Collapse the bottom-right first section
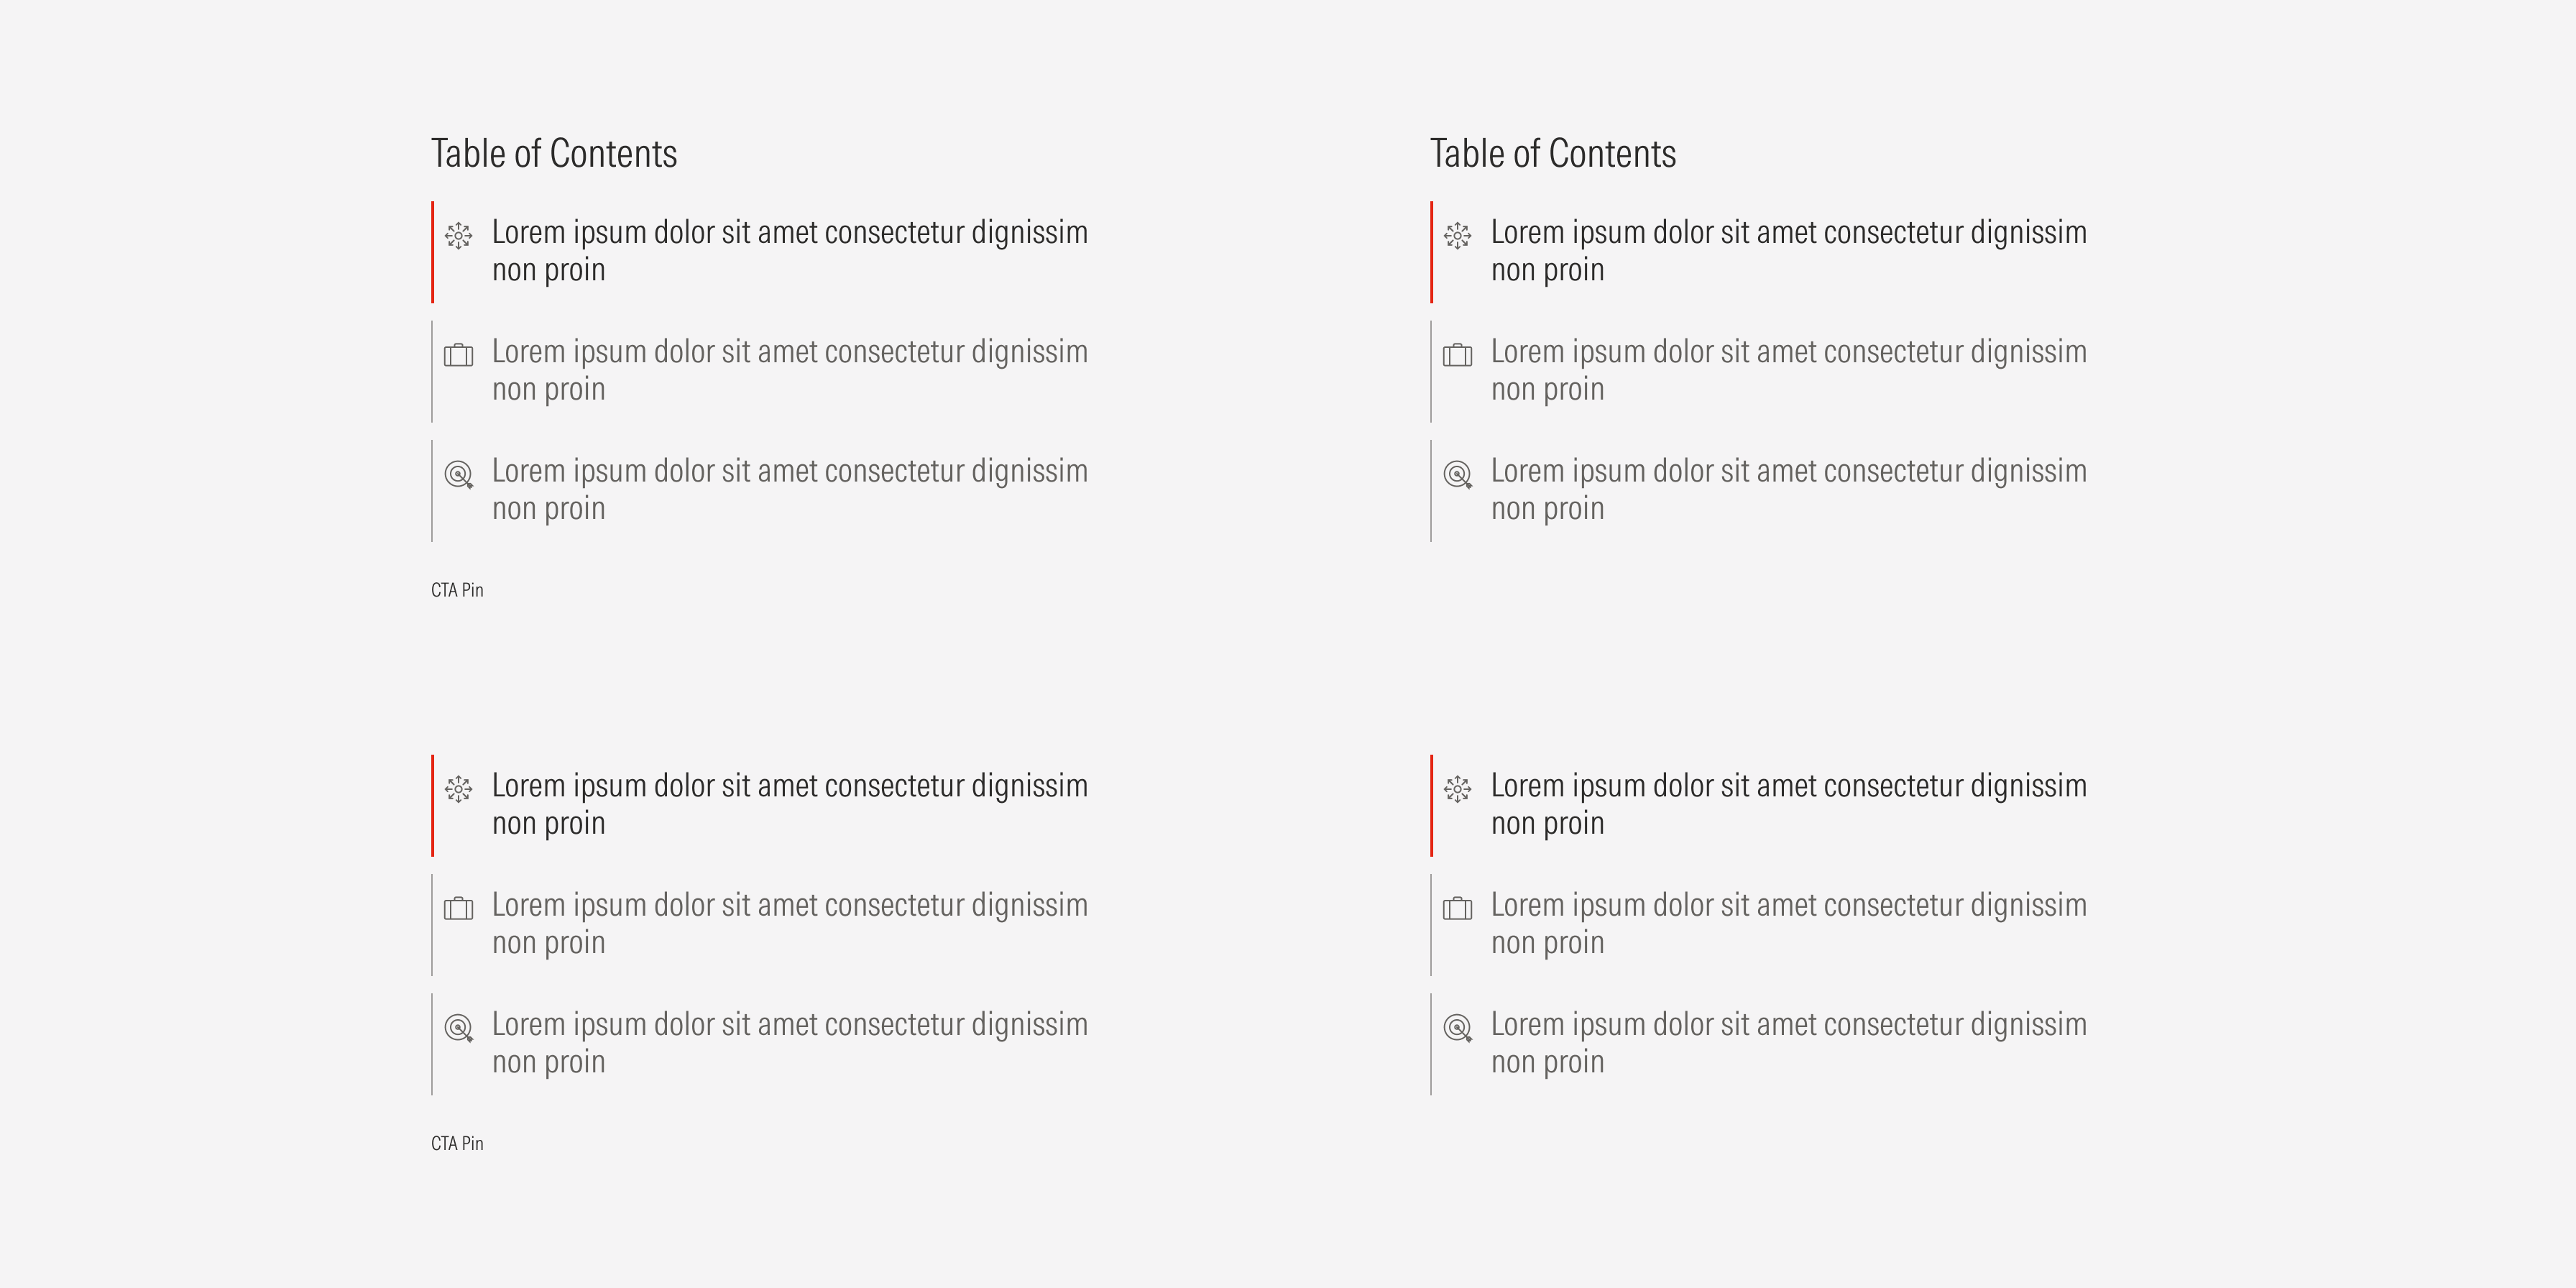Image resolution: width=2576 pixels, height=1288 pixels. pyautogui.click(x=1788, y=804)
